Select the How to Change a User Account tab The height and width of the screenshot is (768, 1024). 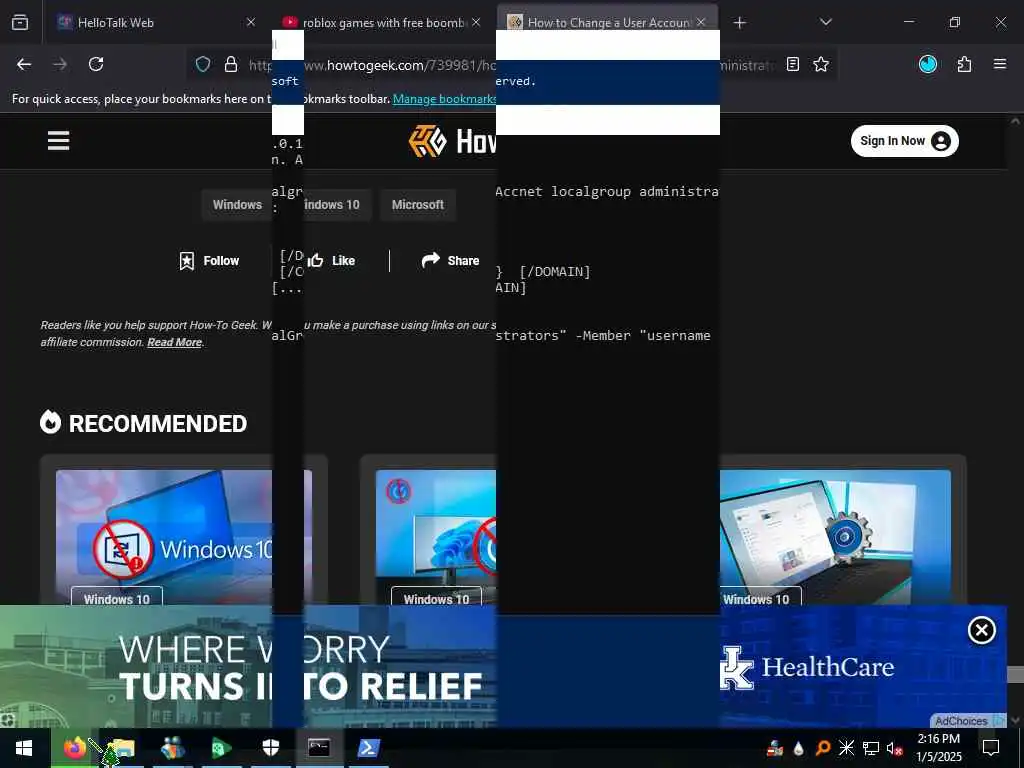607,23
